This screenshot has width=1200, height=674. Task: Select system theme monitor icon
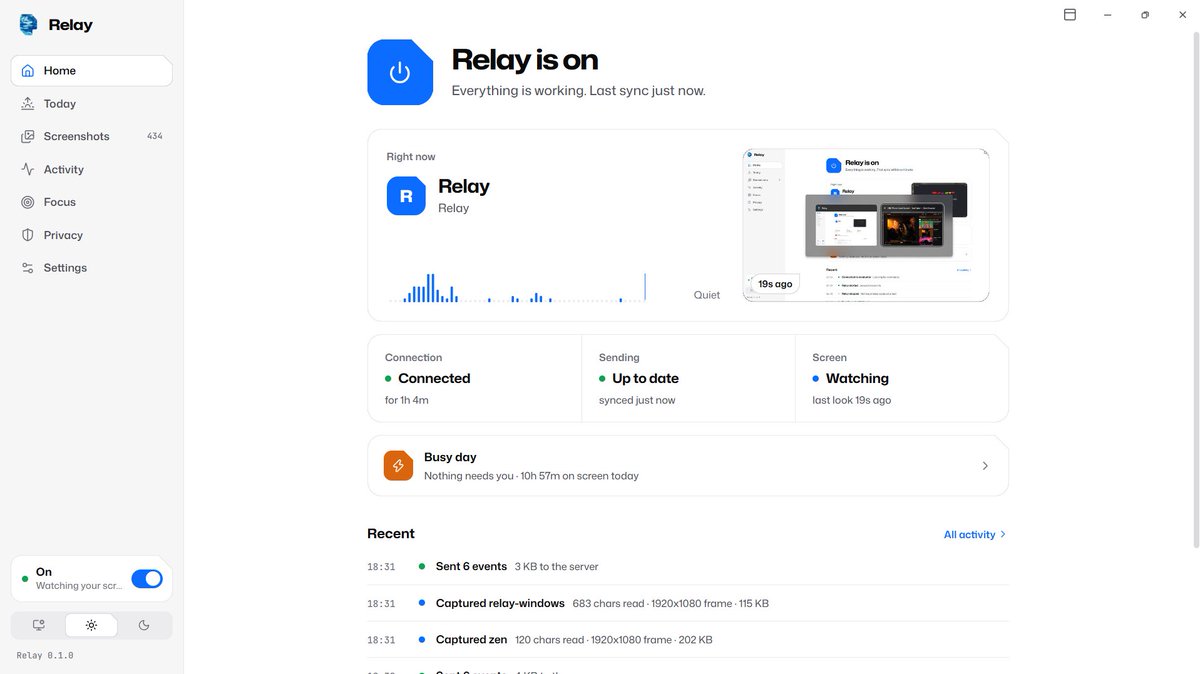click(x=38, y=625)
